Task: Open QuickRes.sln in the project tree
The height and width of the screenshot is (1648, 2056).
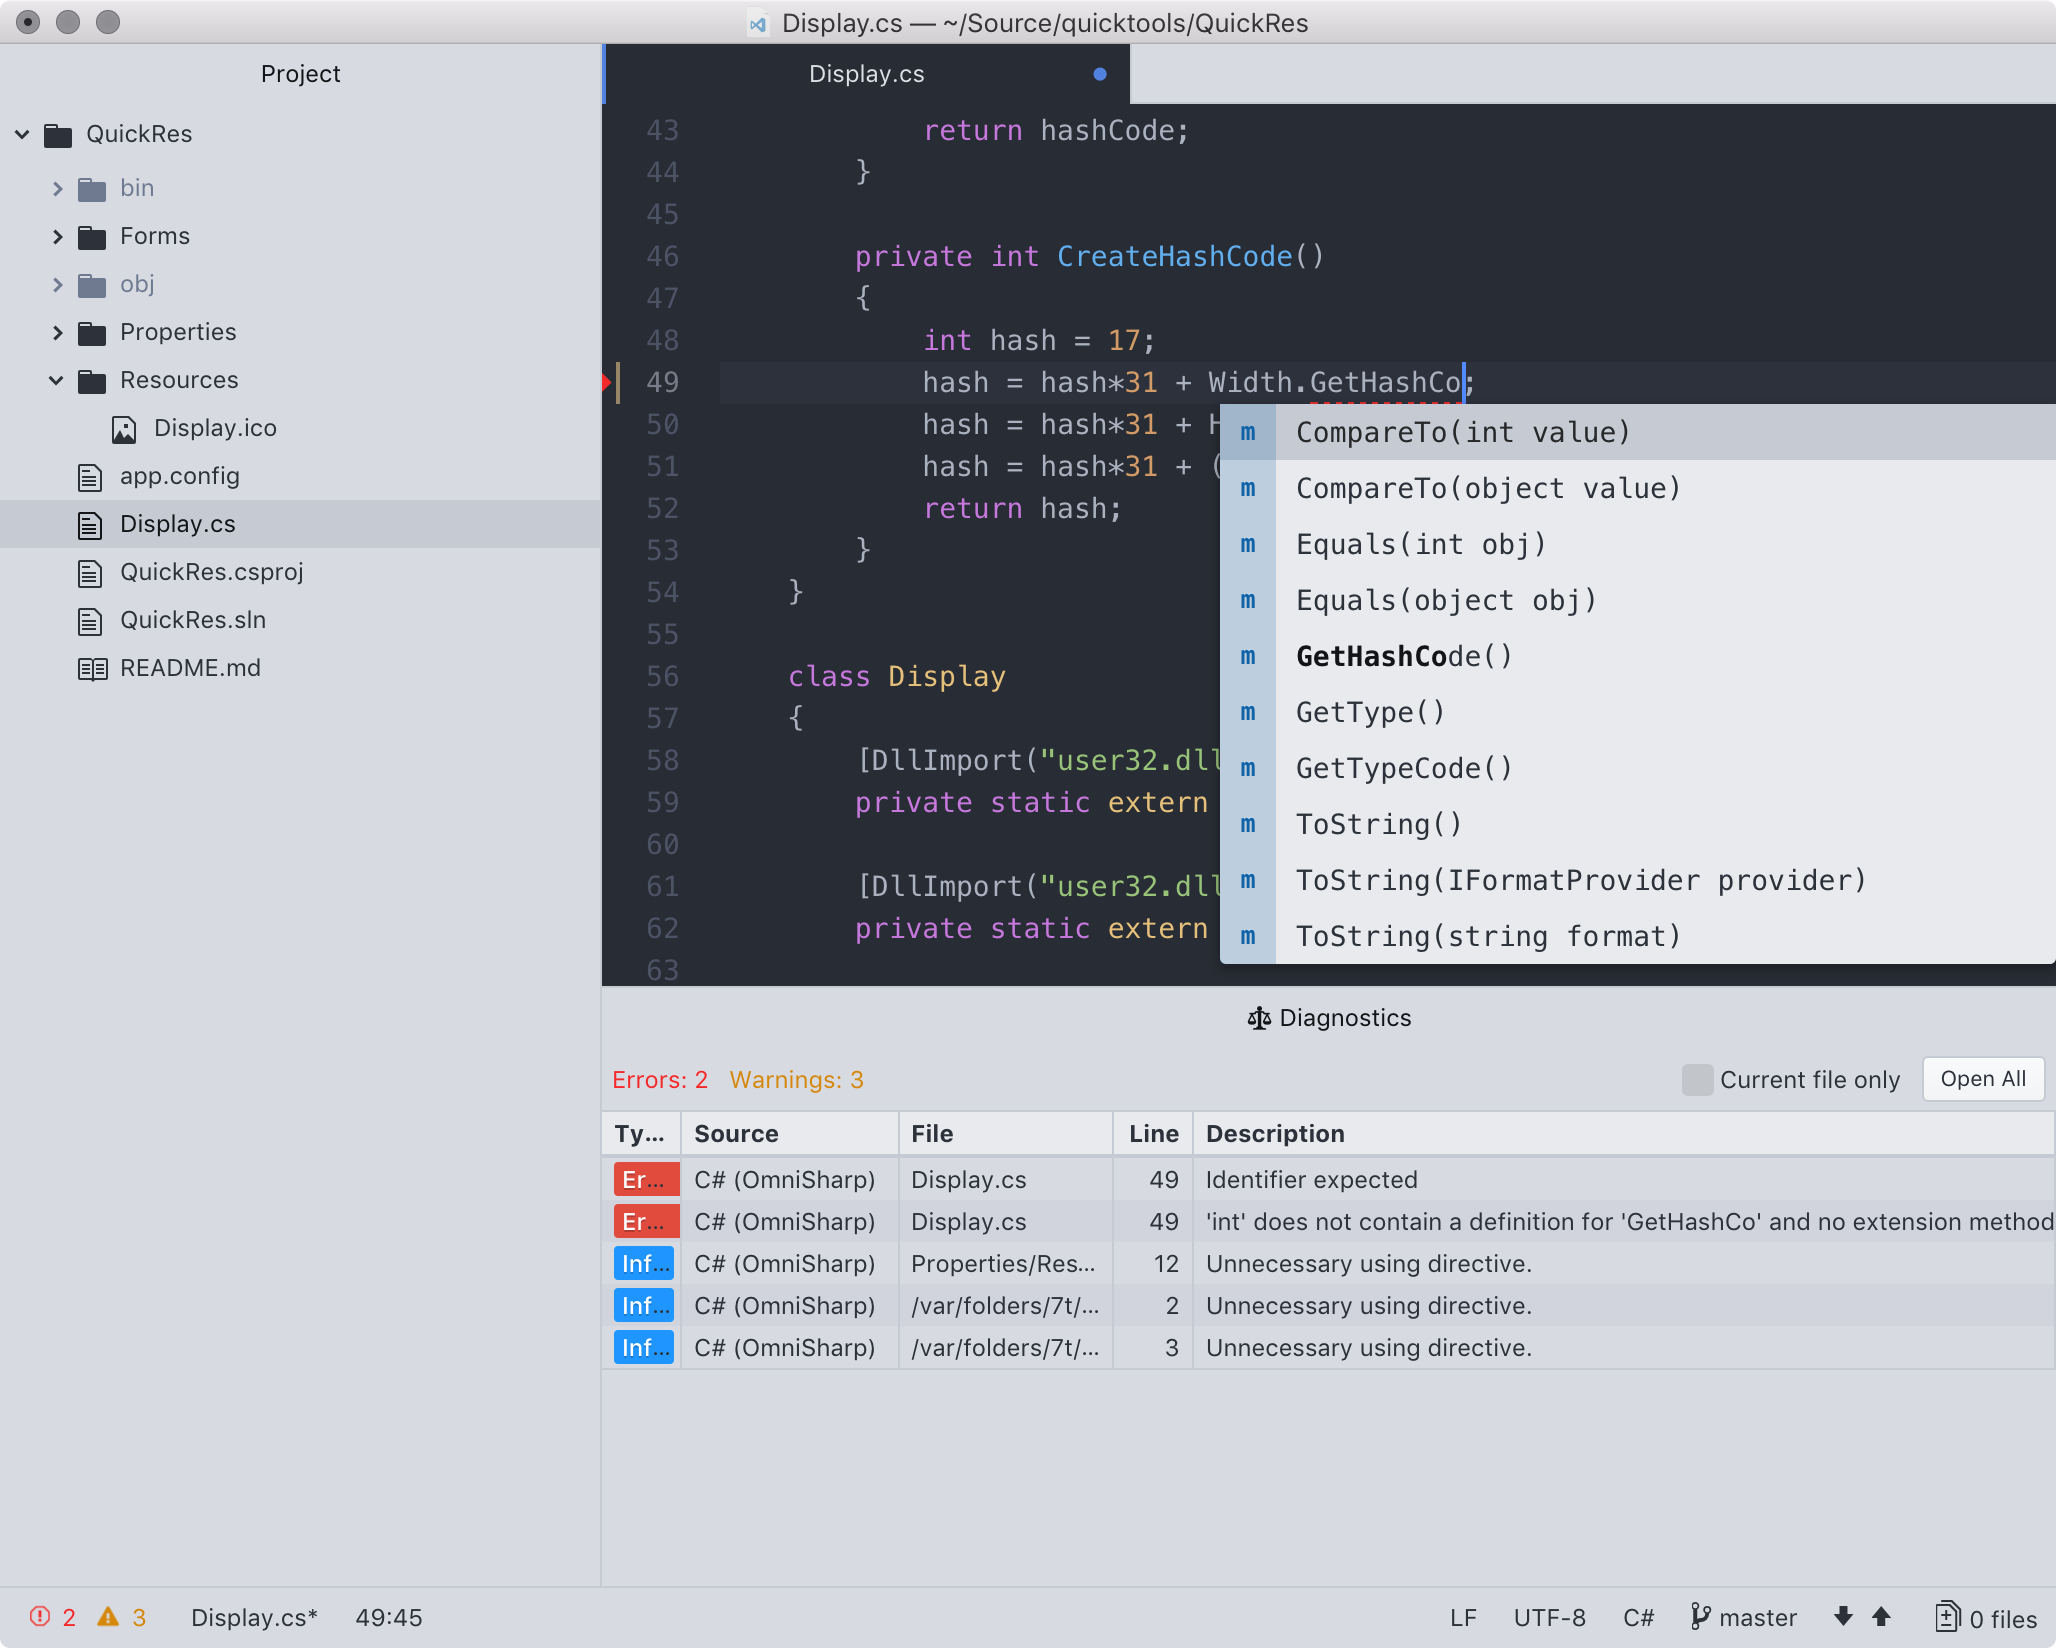Action: coord(193,620)
